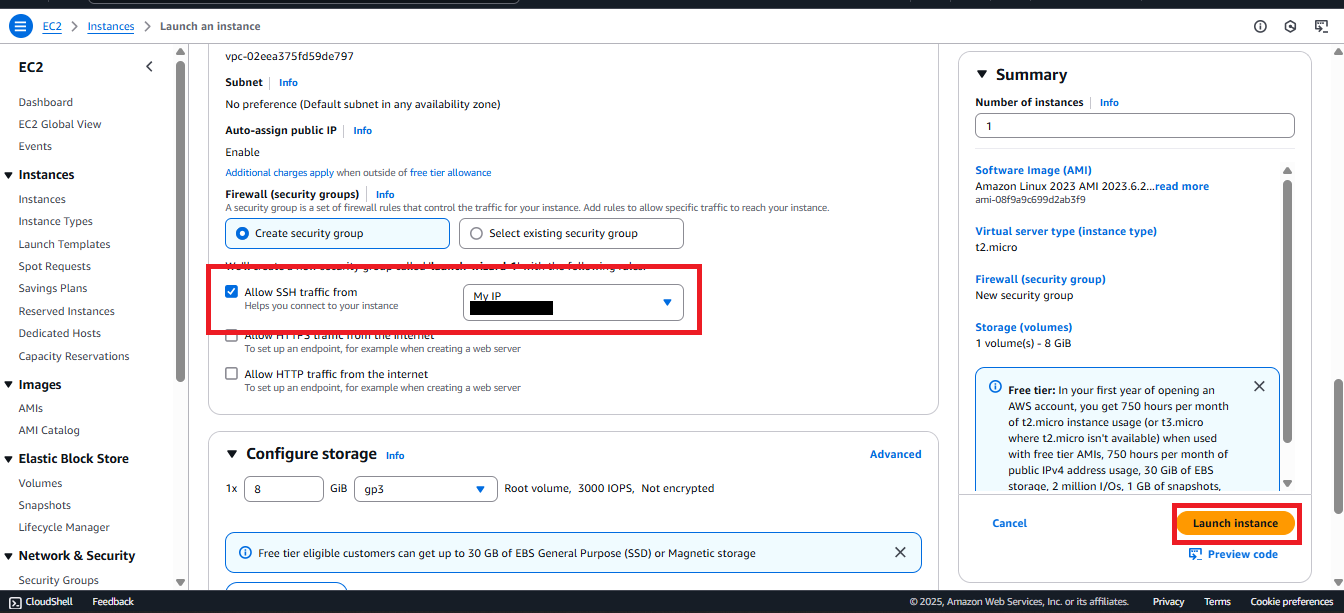This screenshot has width=1344, height=613.
Task: Go to Instances breadcrumb link
Action: point(111,26)
